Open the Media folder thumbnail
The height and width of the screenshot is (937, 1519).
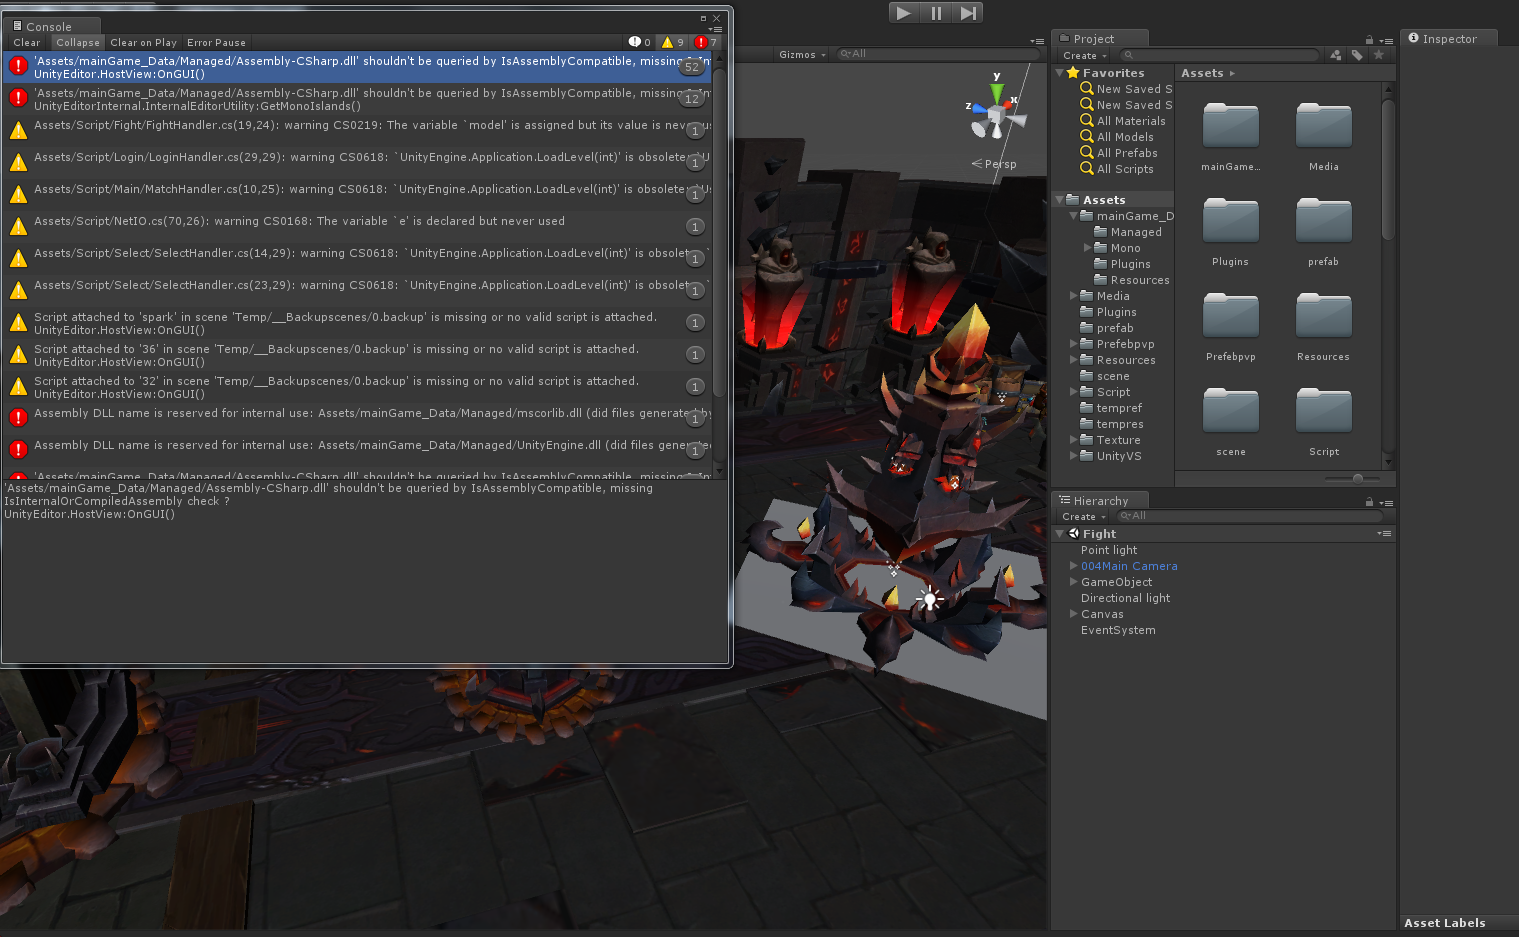1324,126
